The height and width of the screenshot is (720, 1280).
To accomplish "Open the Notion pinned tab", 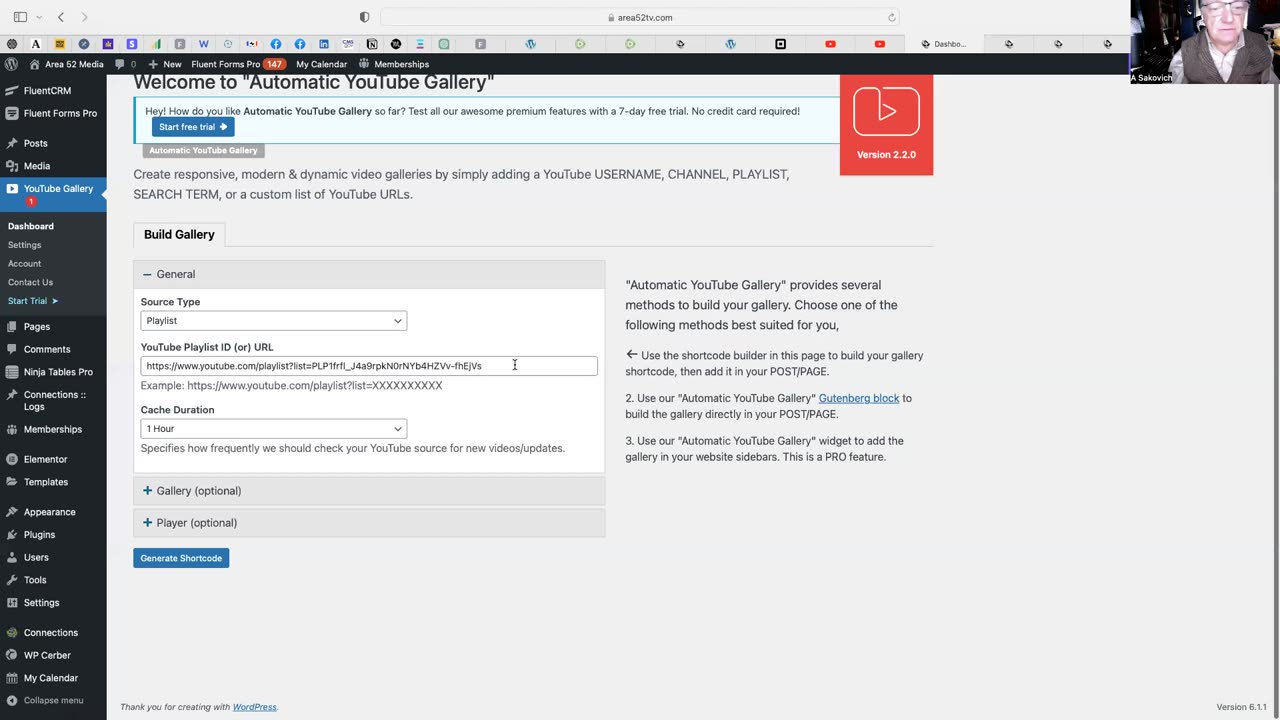I will pos(372,44).
